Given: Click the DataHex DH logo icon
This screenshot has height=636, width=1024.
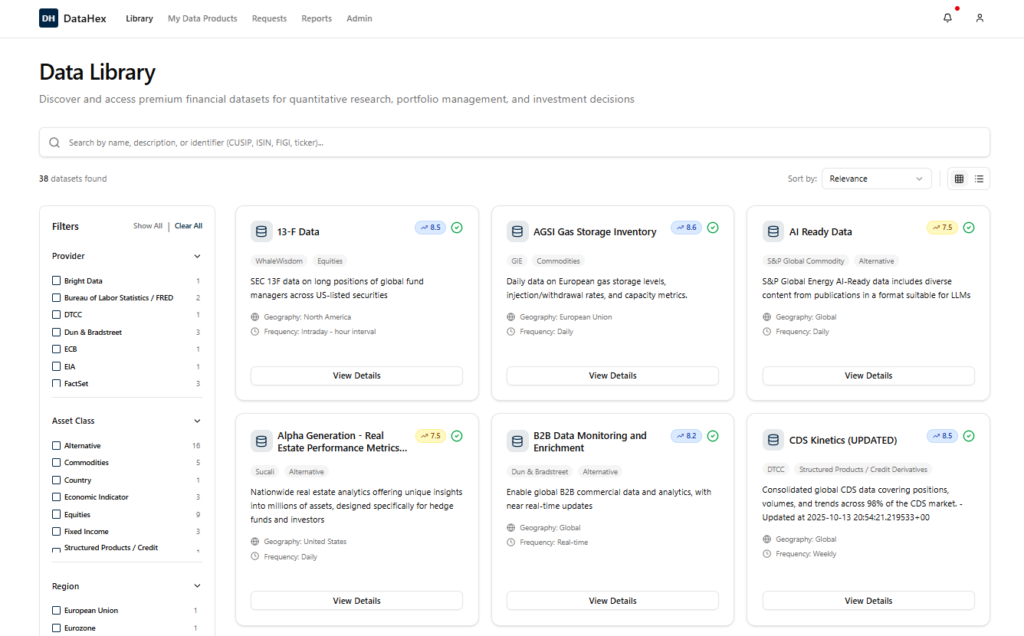Looking at the screenshot, I should point(48,18).
